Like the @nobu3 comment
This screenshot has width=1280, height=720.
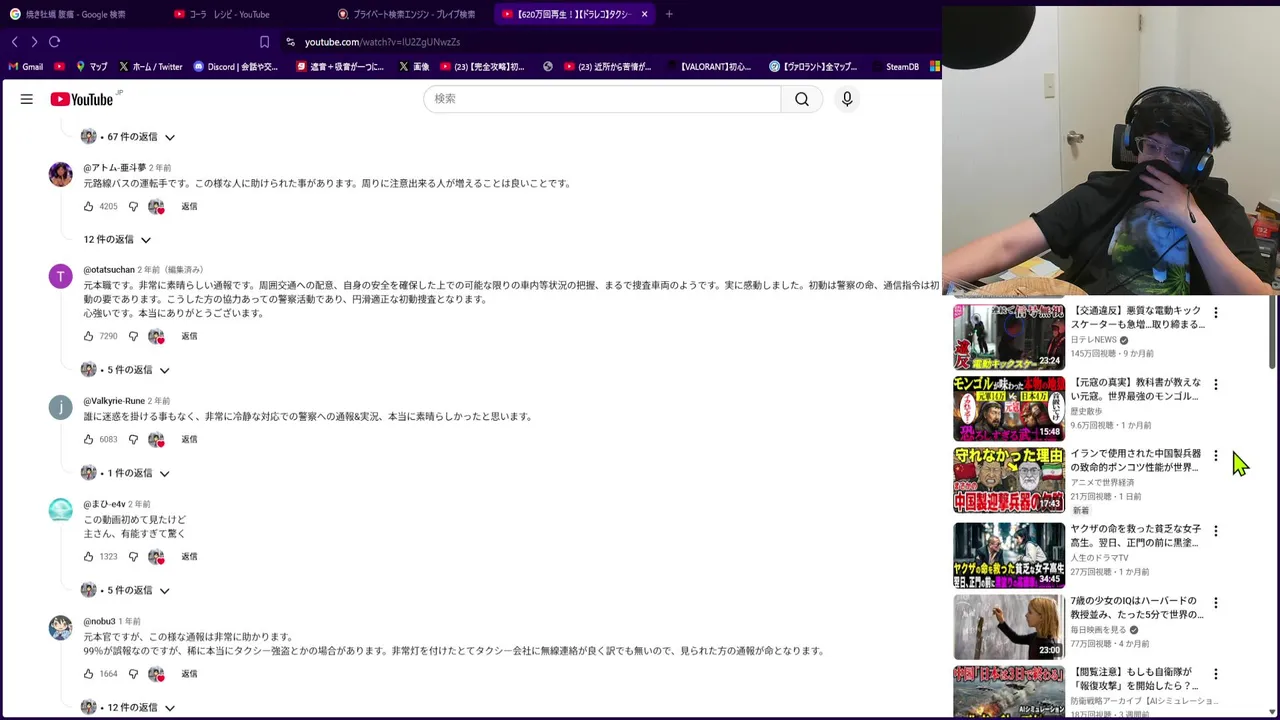(88, 674)
